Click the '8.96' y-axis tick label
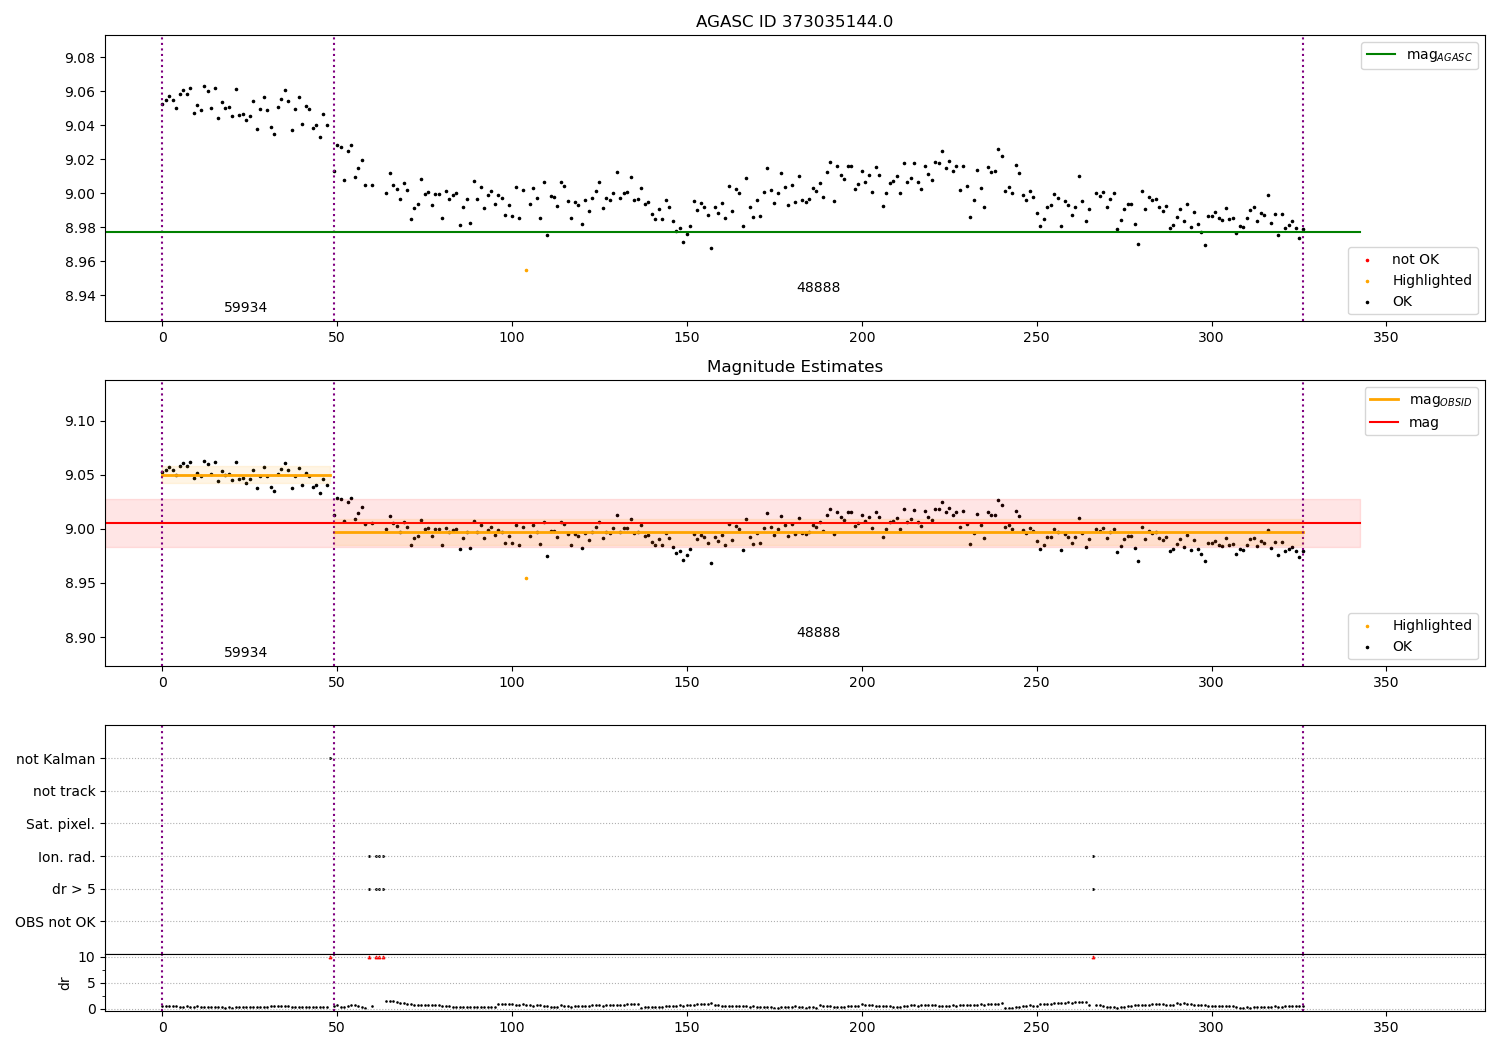Screen dimensions: 1500x1050 79,262
